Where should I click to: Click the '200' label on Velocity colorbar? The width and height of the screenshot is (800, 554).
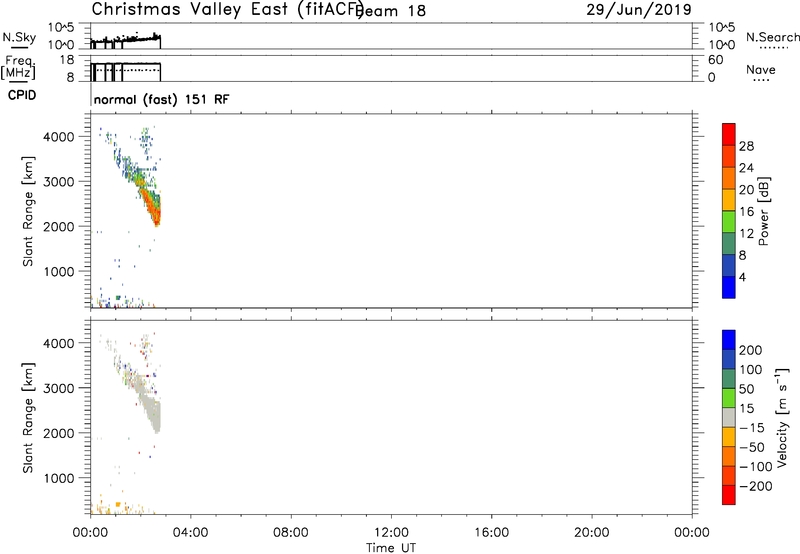751,350
